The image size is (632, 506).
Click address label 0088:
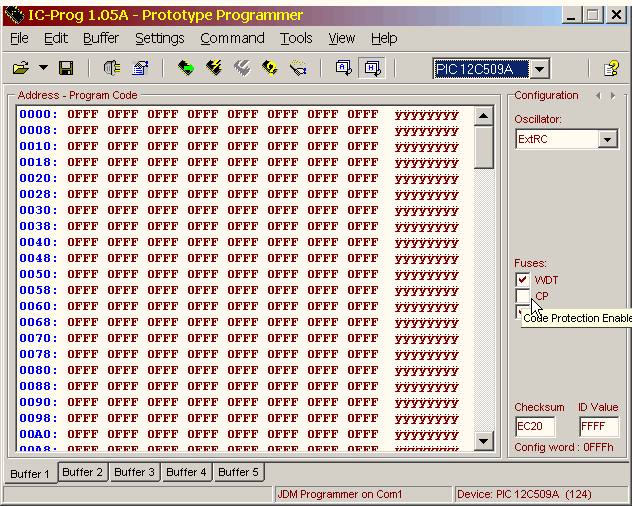pyautogui.click(x=38, y=386)
